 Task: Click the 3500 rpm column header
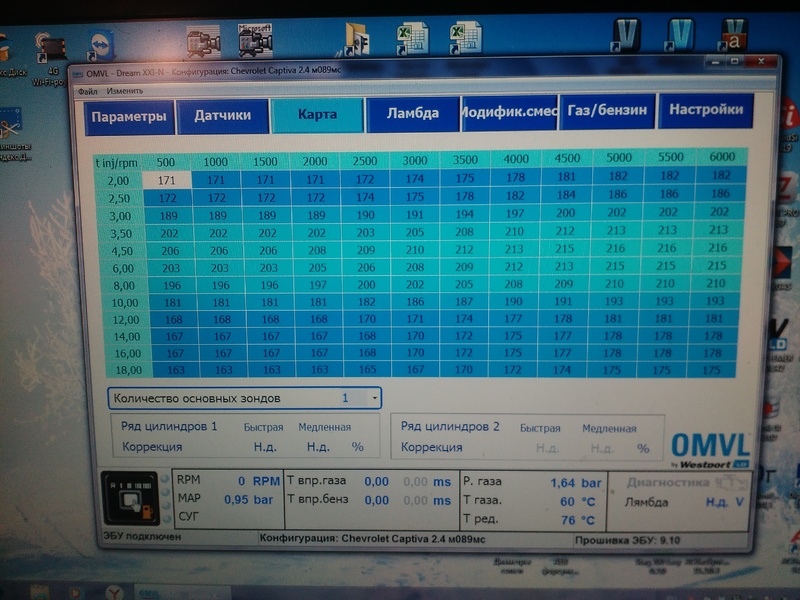tap(465, 160)
